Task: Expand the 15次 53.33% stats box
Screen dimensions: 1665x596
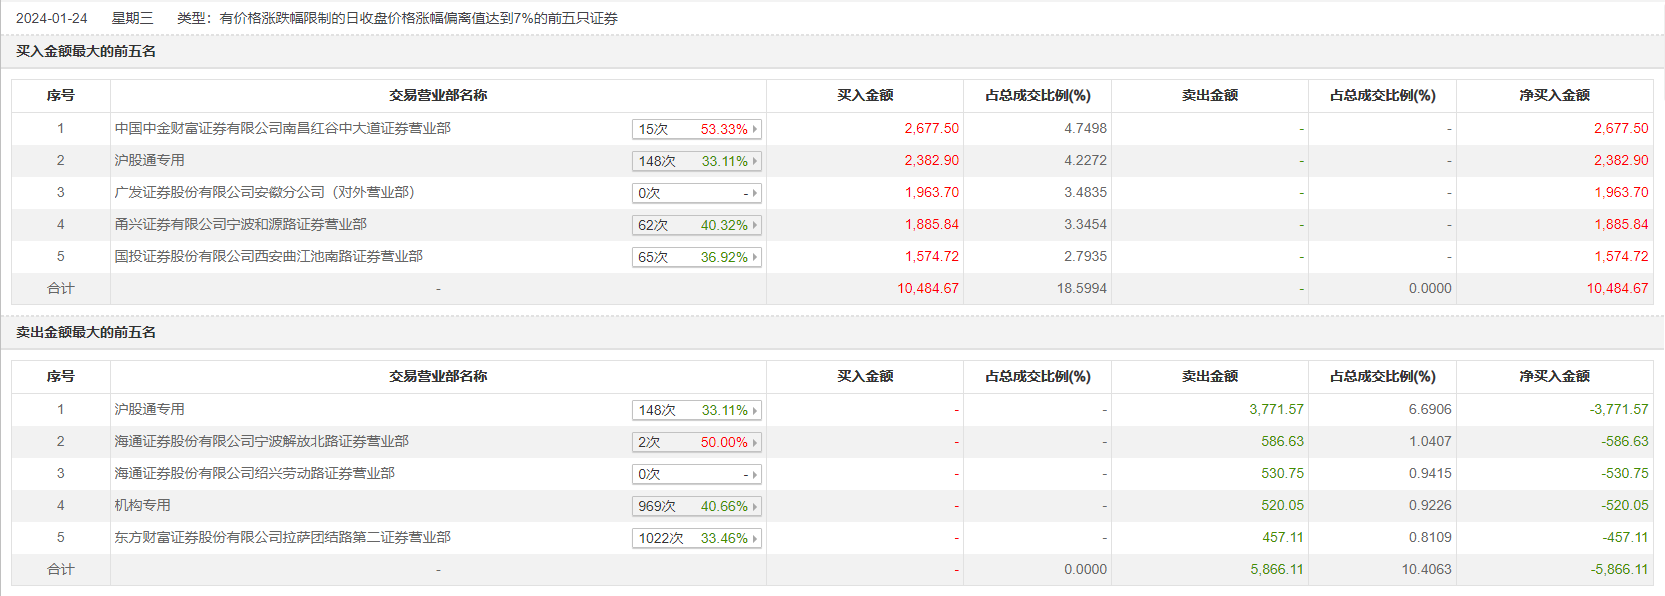Action: (x=696, y=129)
